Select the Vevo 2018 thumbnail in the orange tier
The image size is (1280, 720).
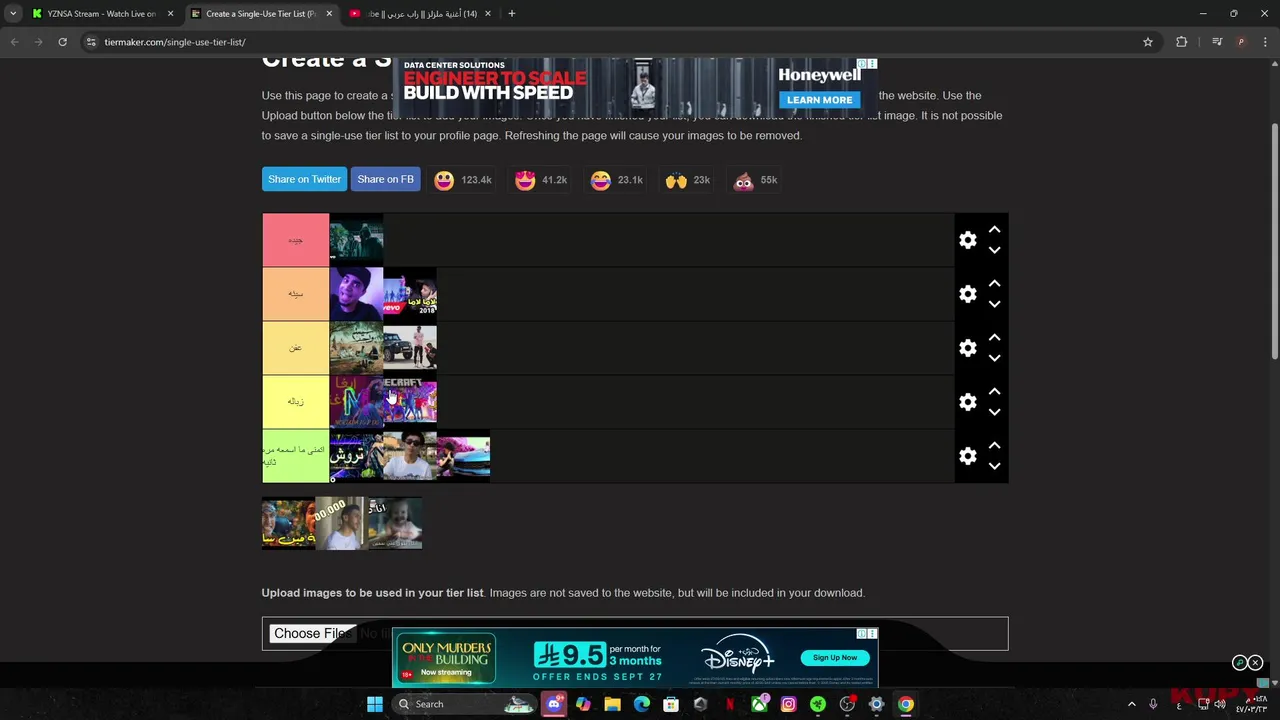(410, 294)
